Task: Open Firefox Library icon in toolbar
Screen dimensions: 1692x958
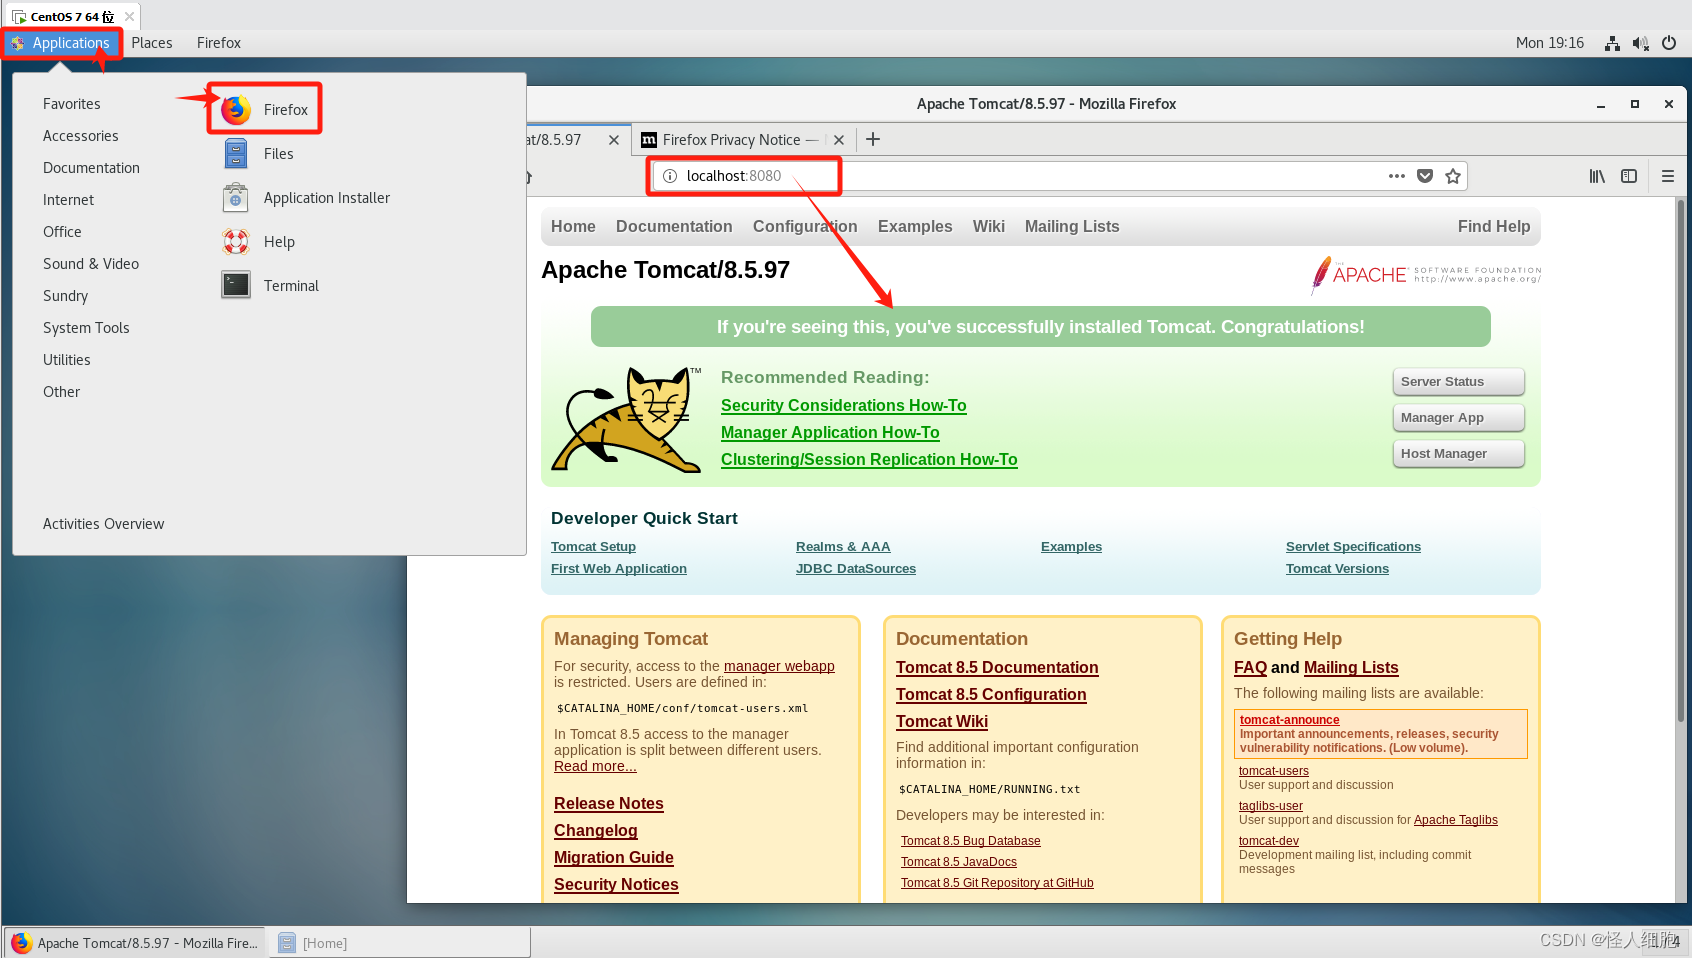Action: (x=1597, y=176)
